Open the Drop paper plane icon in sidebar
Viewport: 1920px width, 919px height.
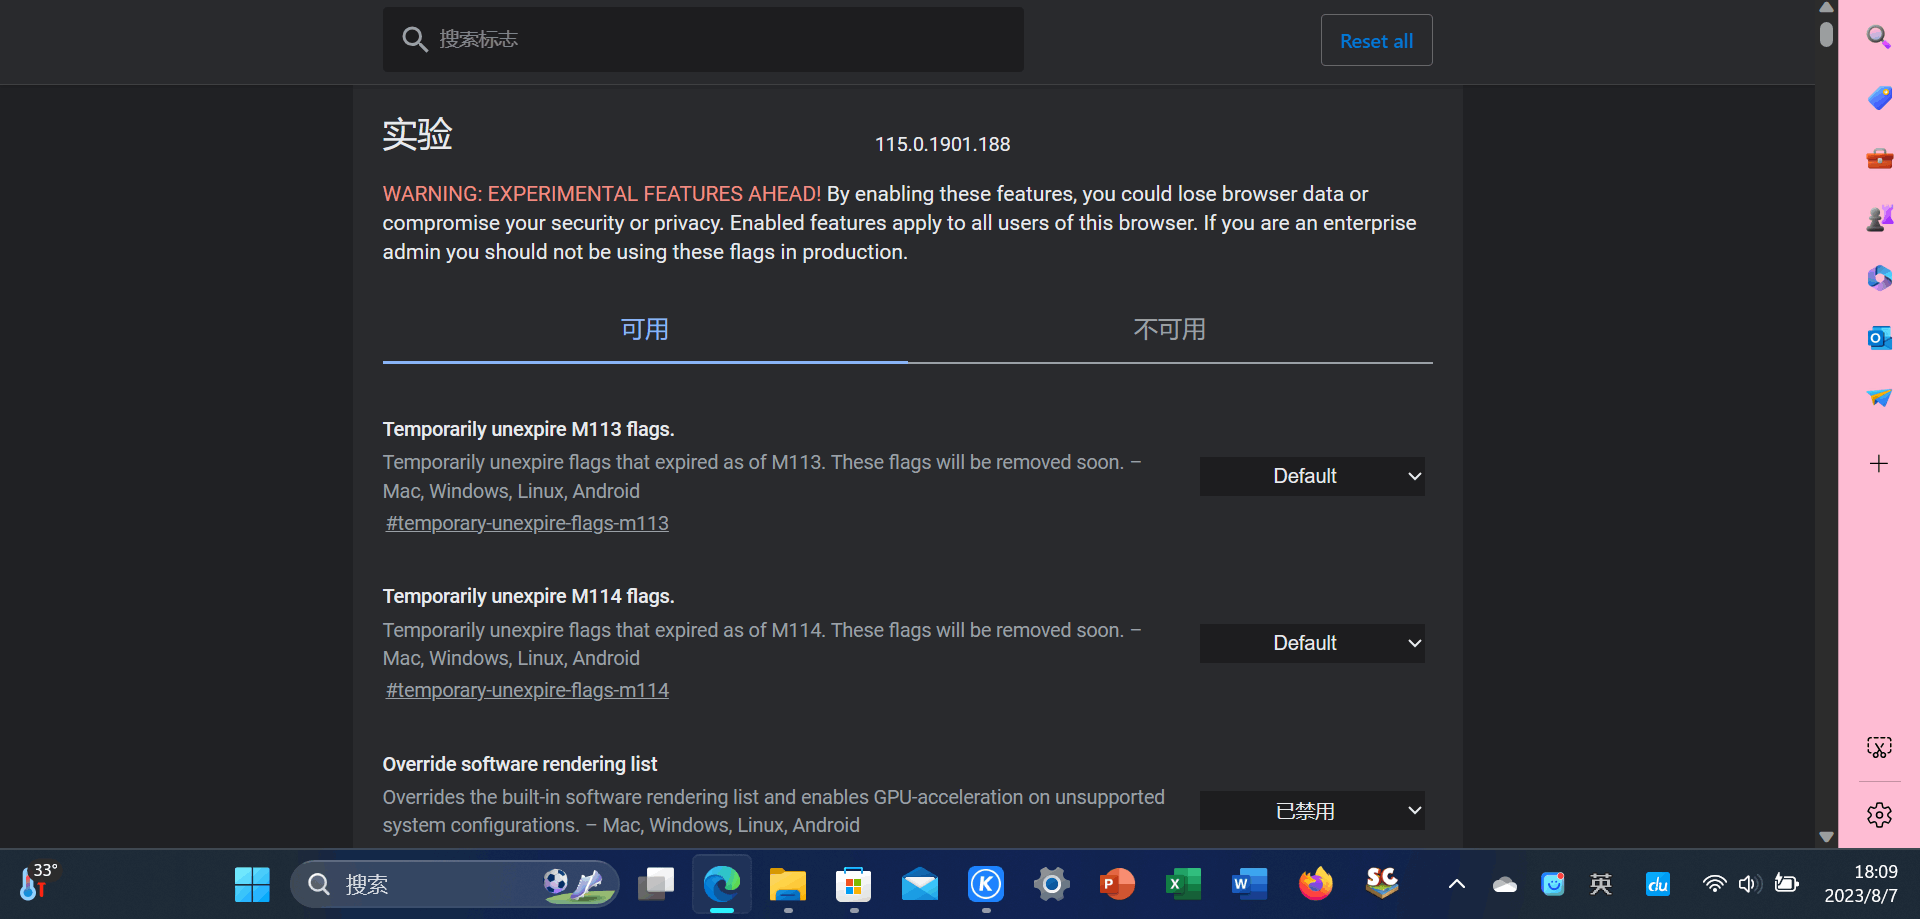[1879, 397]
